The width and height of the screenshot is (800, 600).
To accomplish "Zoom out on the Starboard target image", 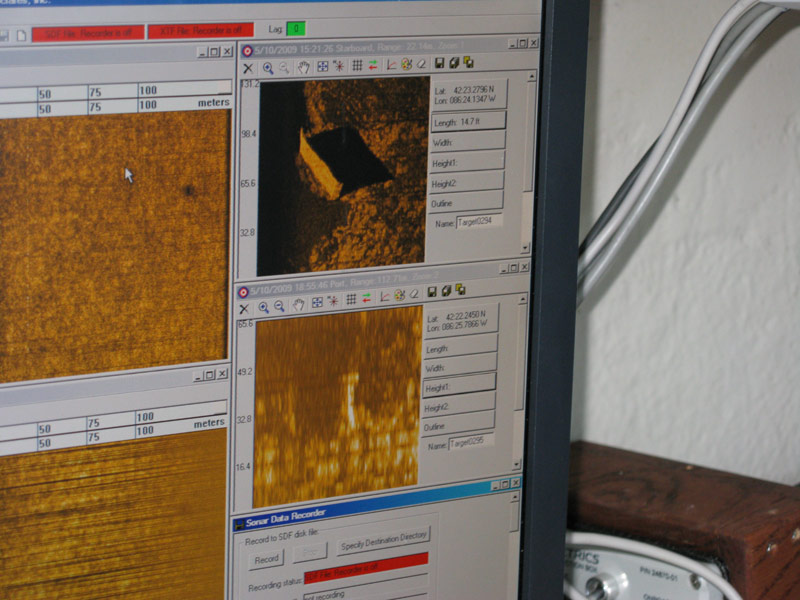I will point(285,67).
